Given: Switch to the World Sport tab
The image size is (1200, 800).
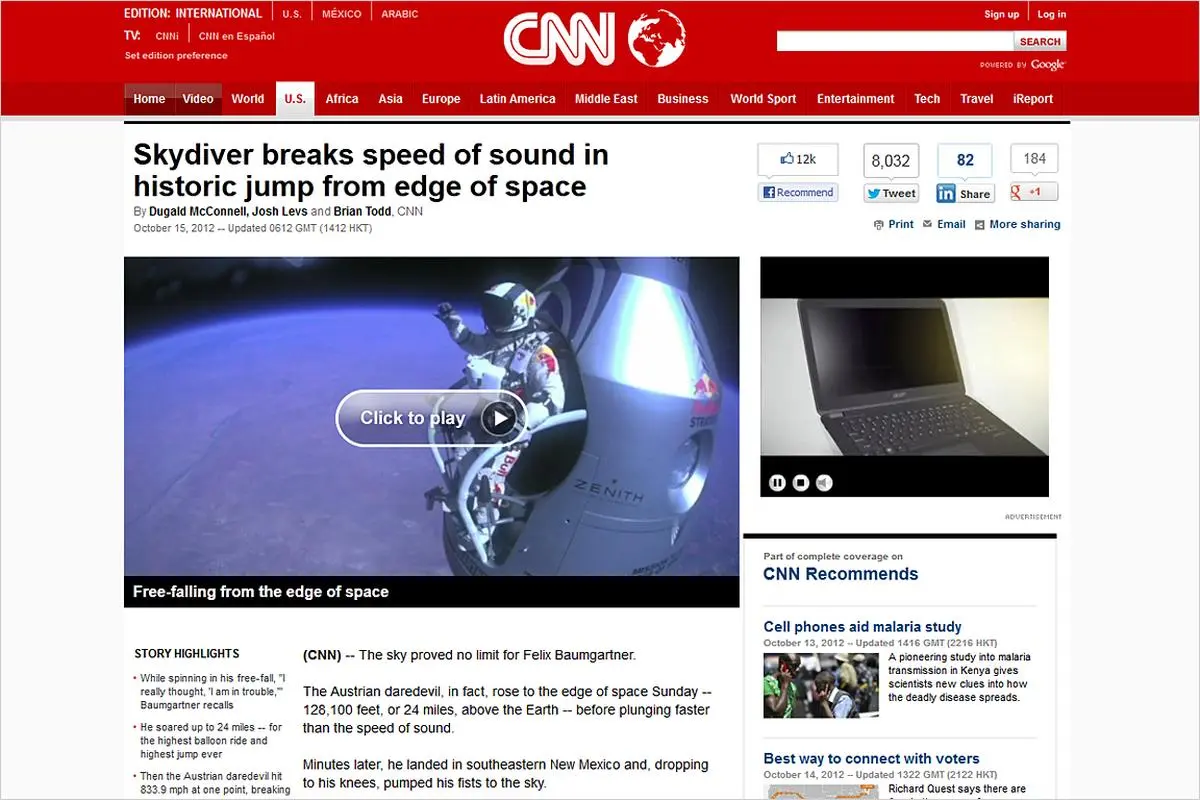Looking at the screenshot, I should coord(763,99).
